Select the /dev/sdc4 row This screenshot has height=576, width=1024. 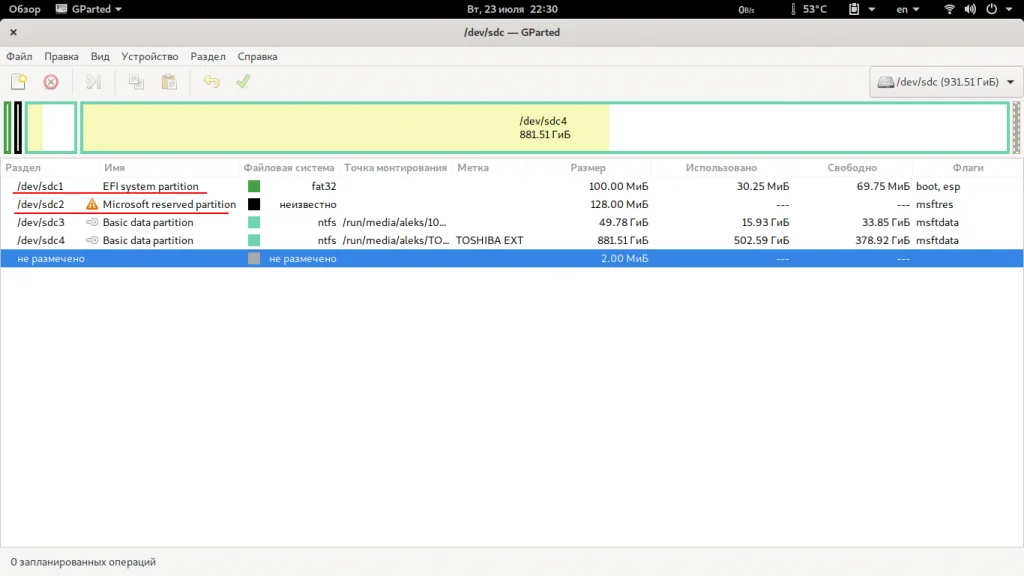[x=512, y=240]
